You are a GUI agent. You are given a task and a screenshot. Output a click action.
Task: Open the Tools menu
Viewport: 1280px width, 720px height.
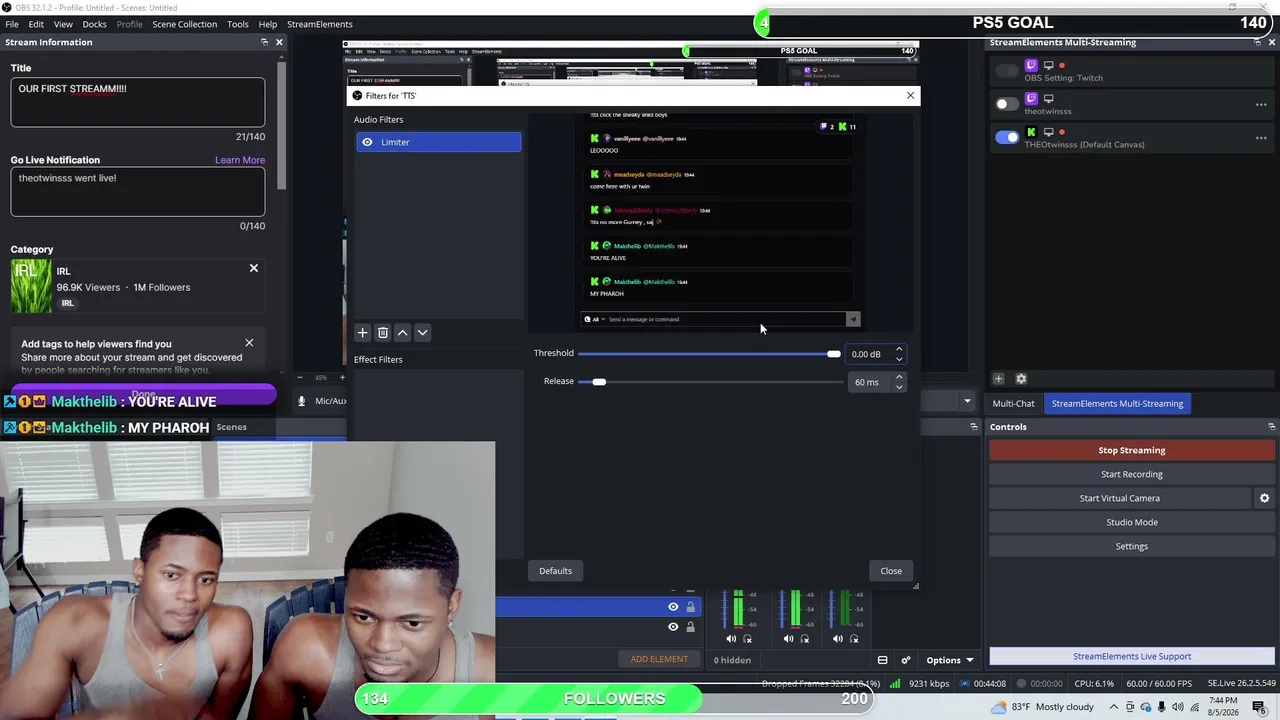point(238,24)
